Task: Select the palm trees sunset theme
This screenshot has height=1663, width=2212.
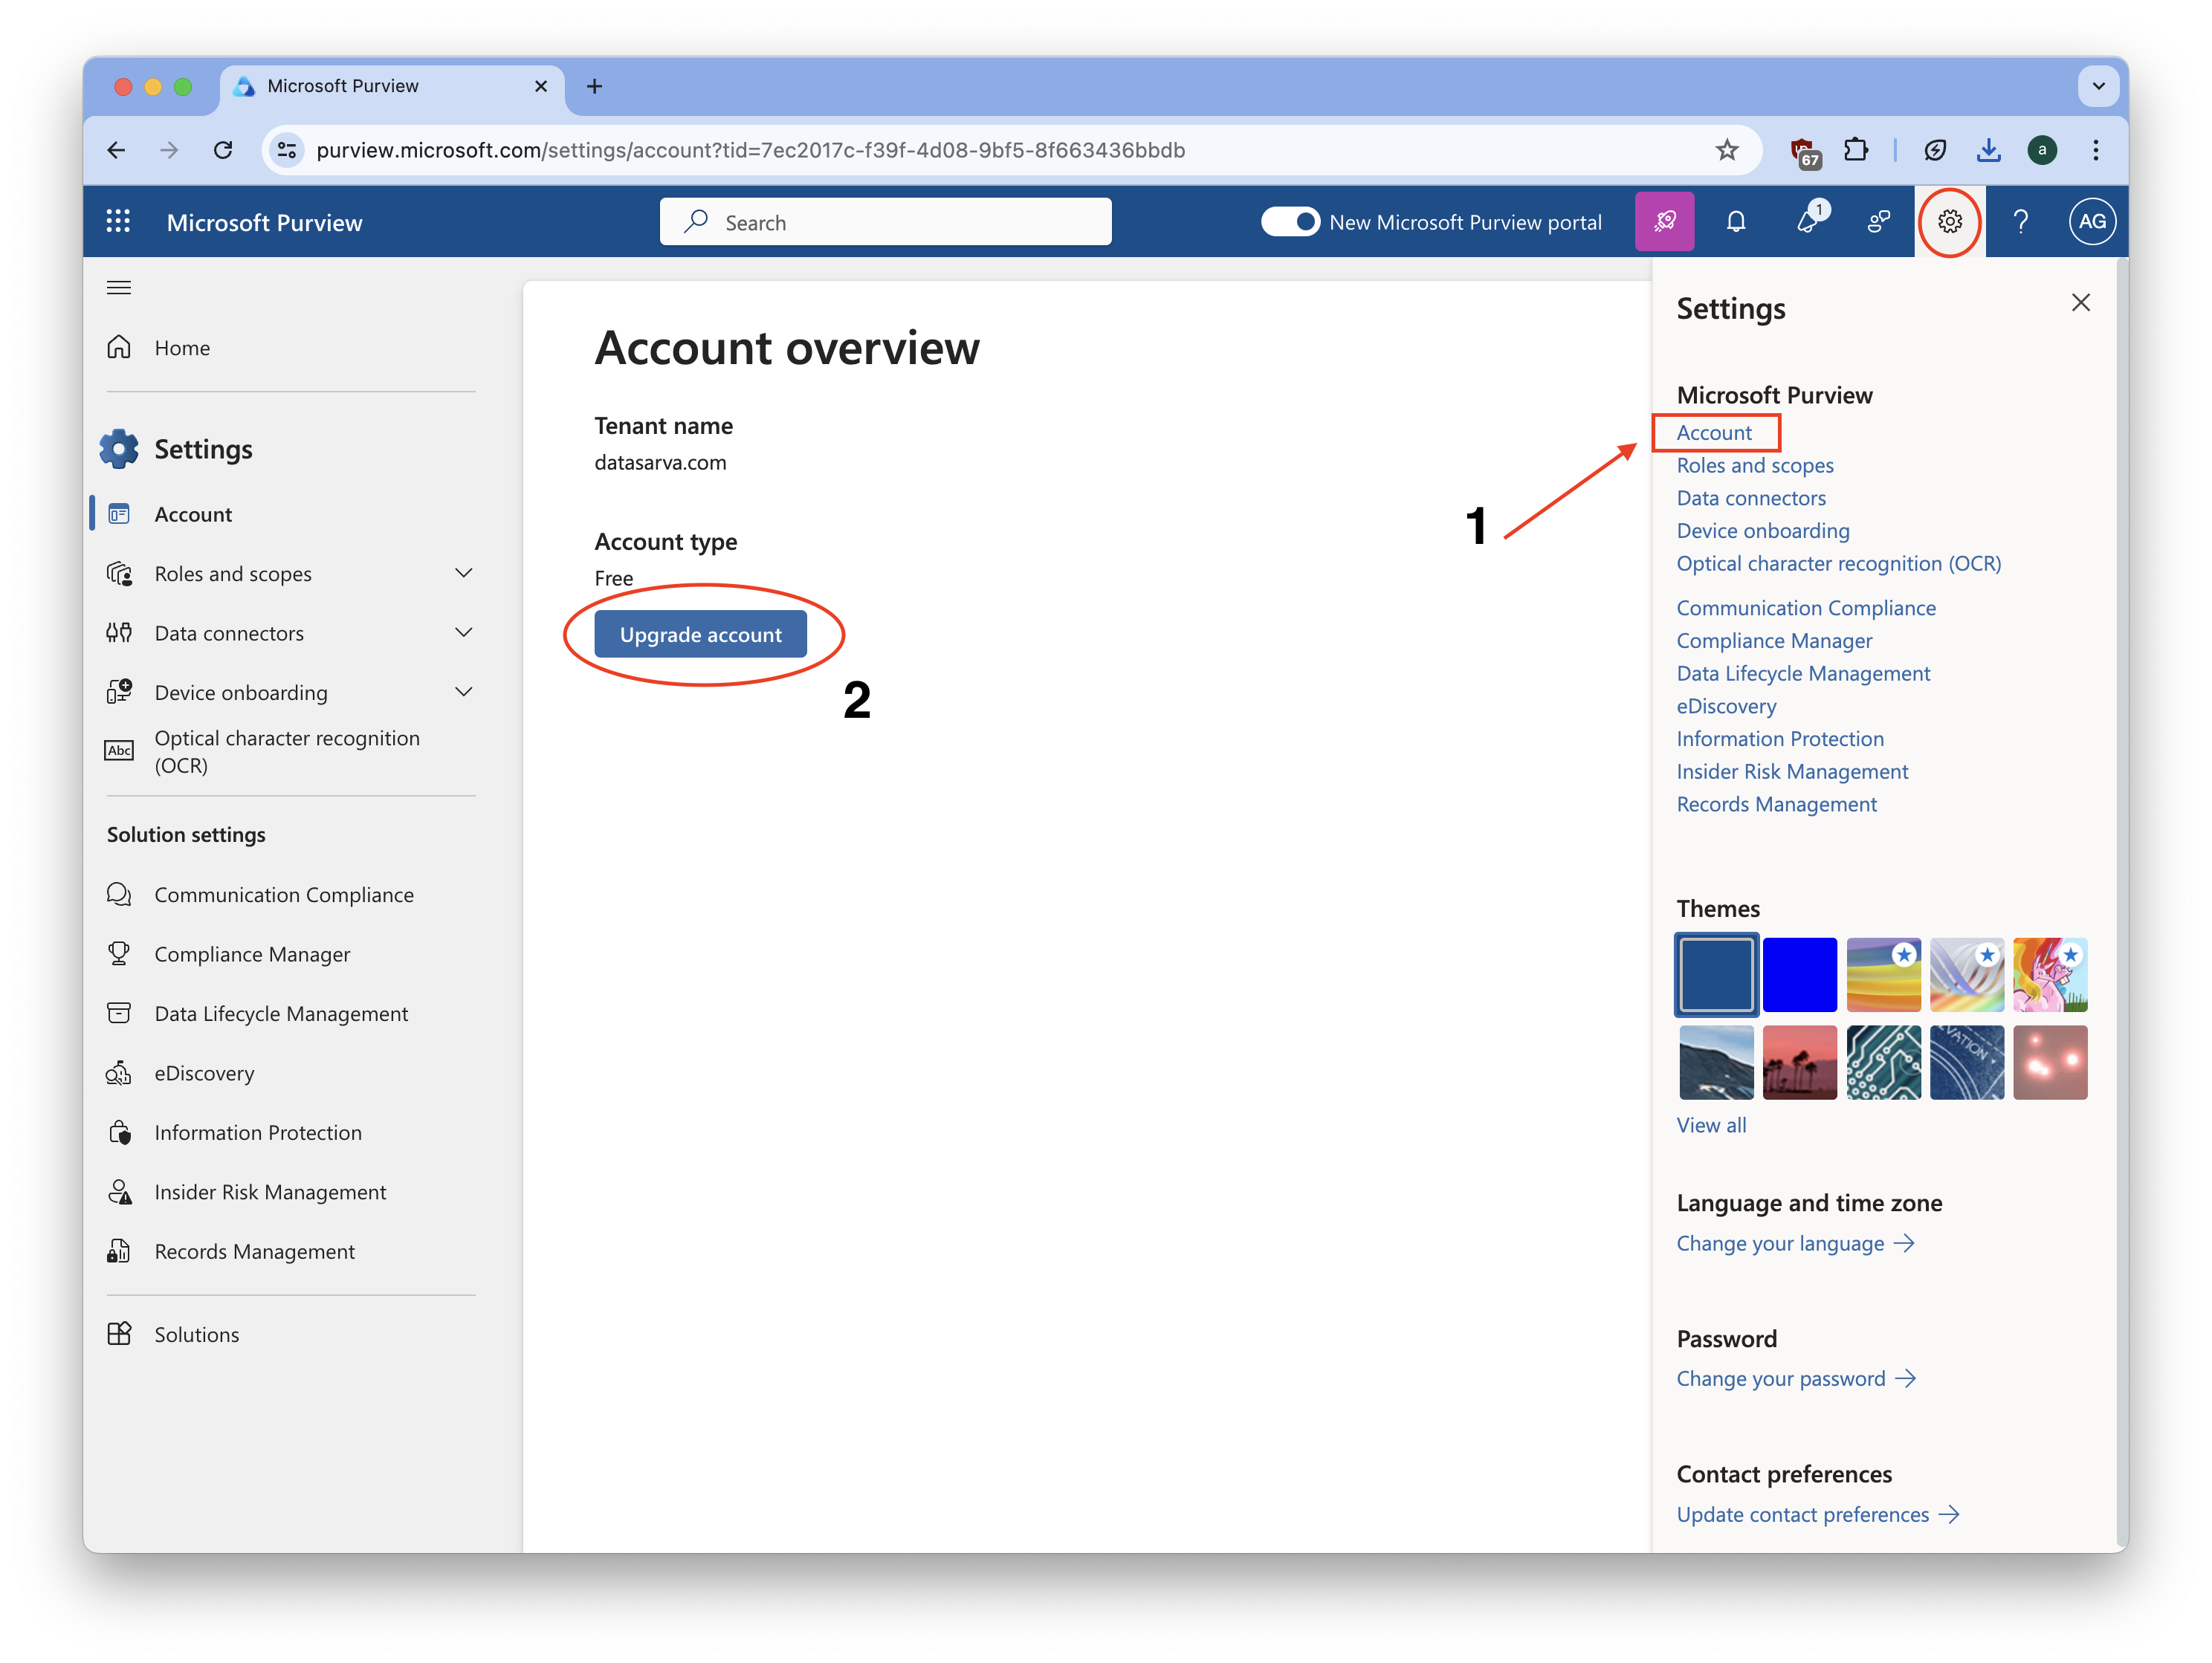Action: point(1799,1062)
